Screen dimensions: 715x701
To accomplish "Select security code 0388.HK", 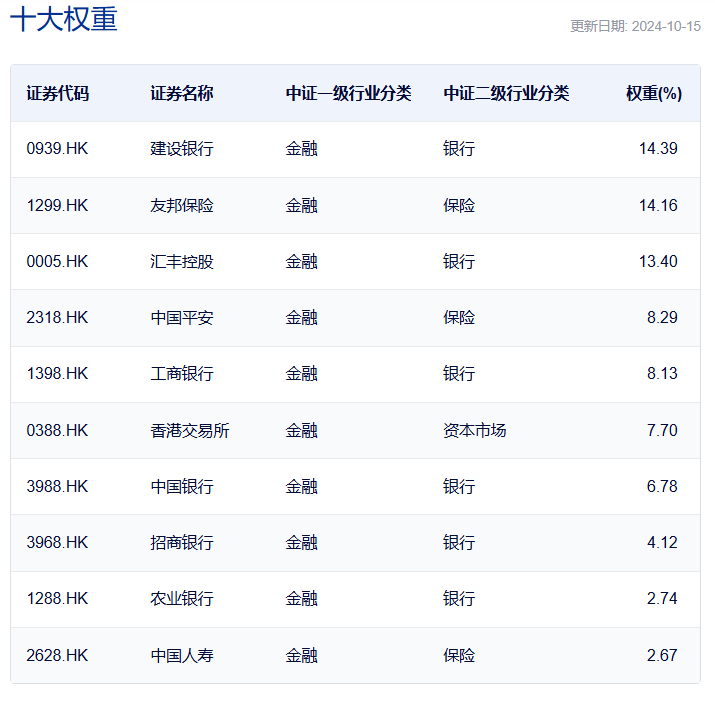I will pyautogui.click(x=57, y=431).
